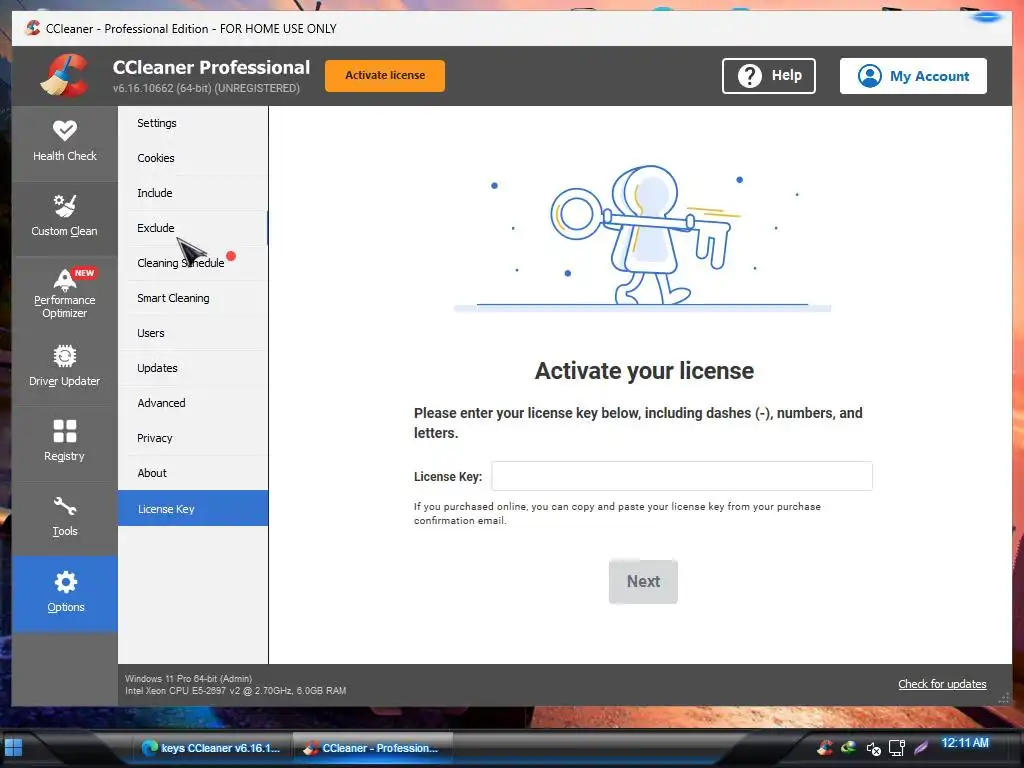Click the network display tray icon

[897, 748]
